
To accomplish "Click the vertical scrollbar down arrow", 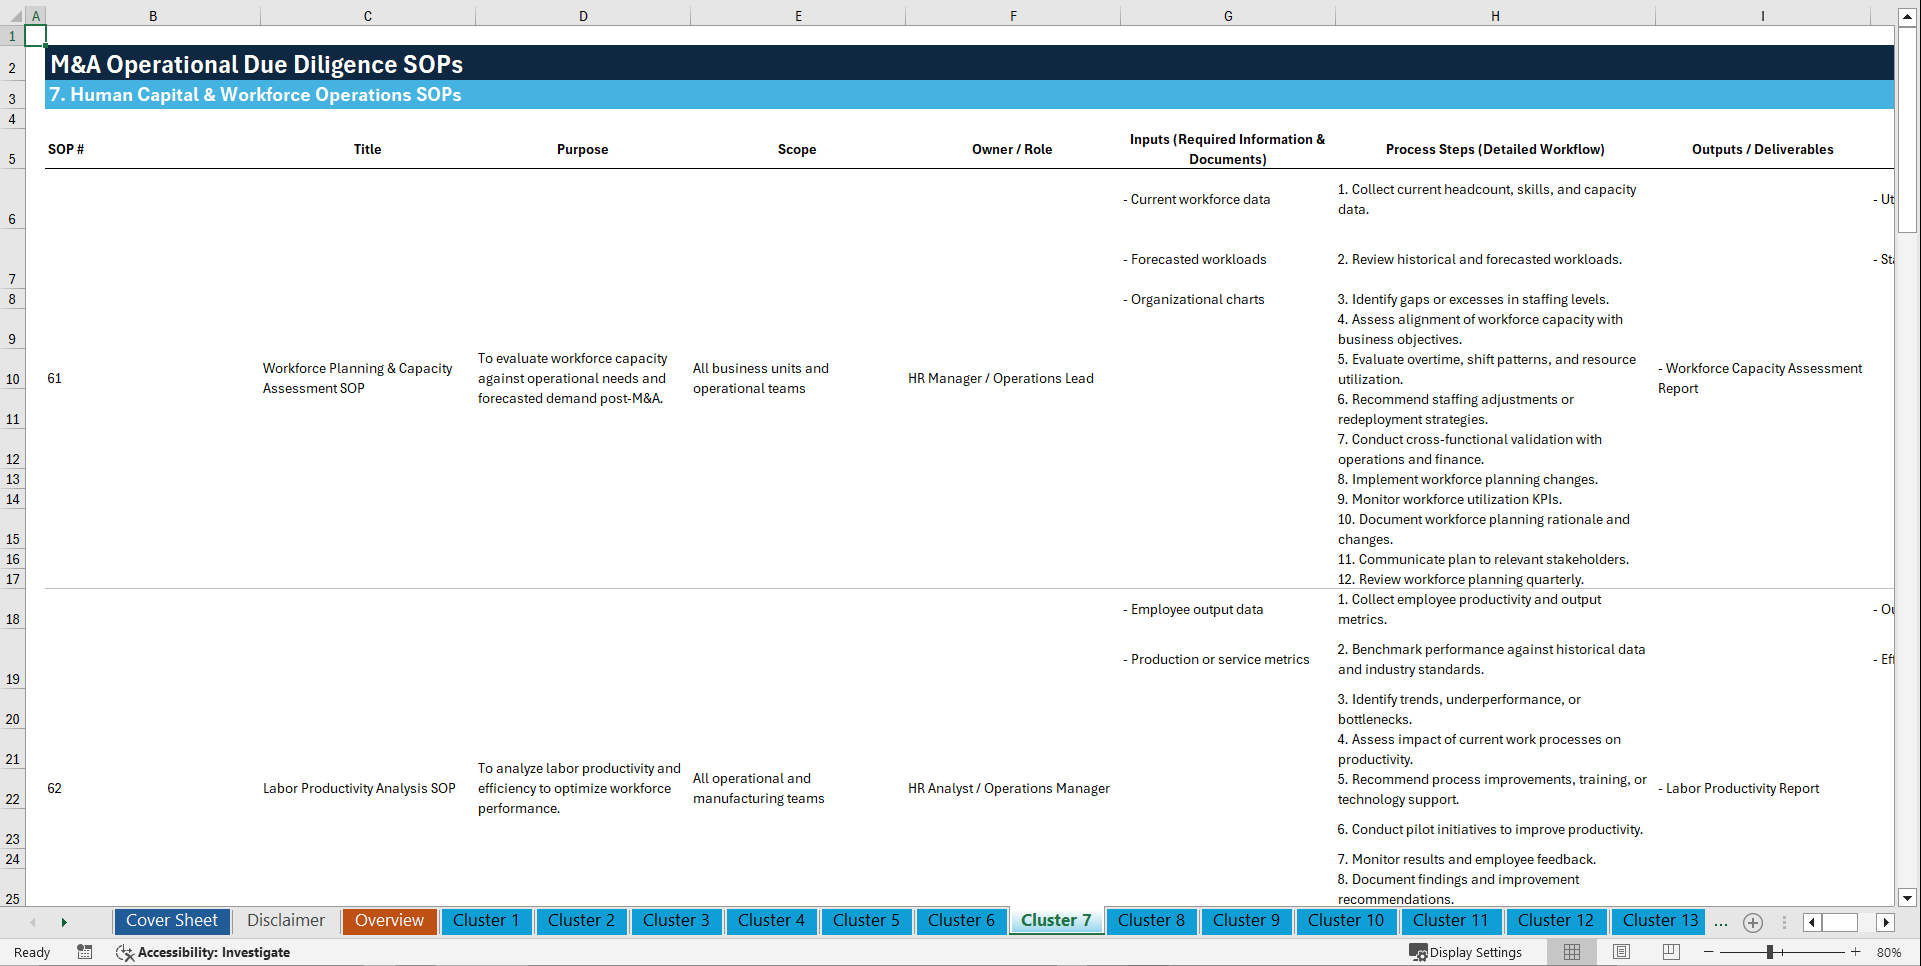I will (1908, 898).
